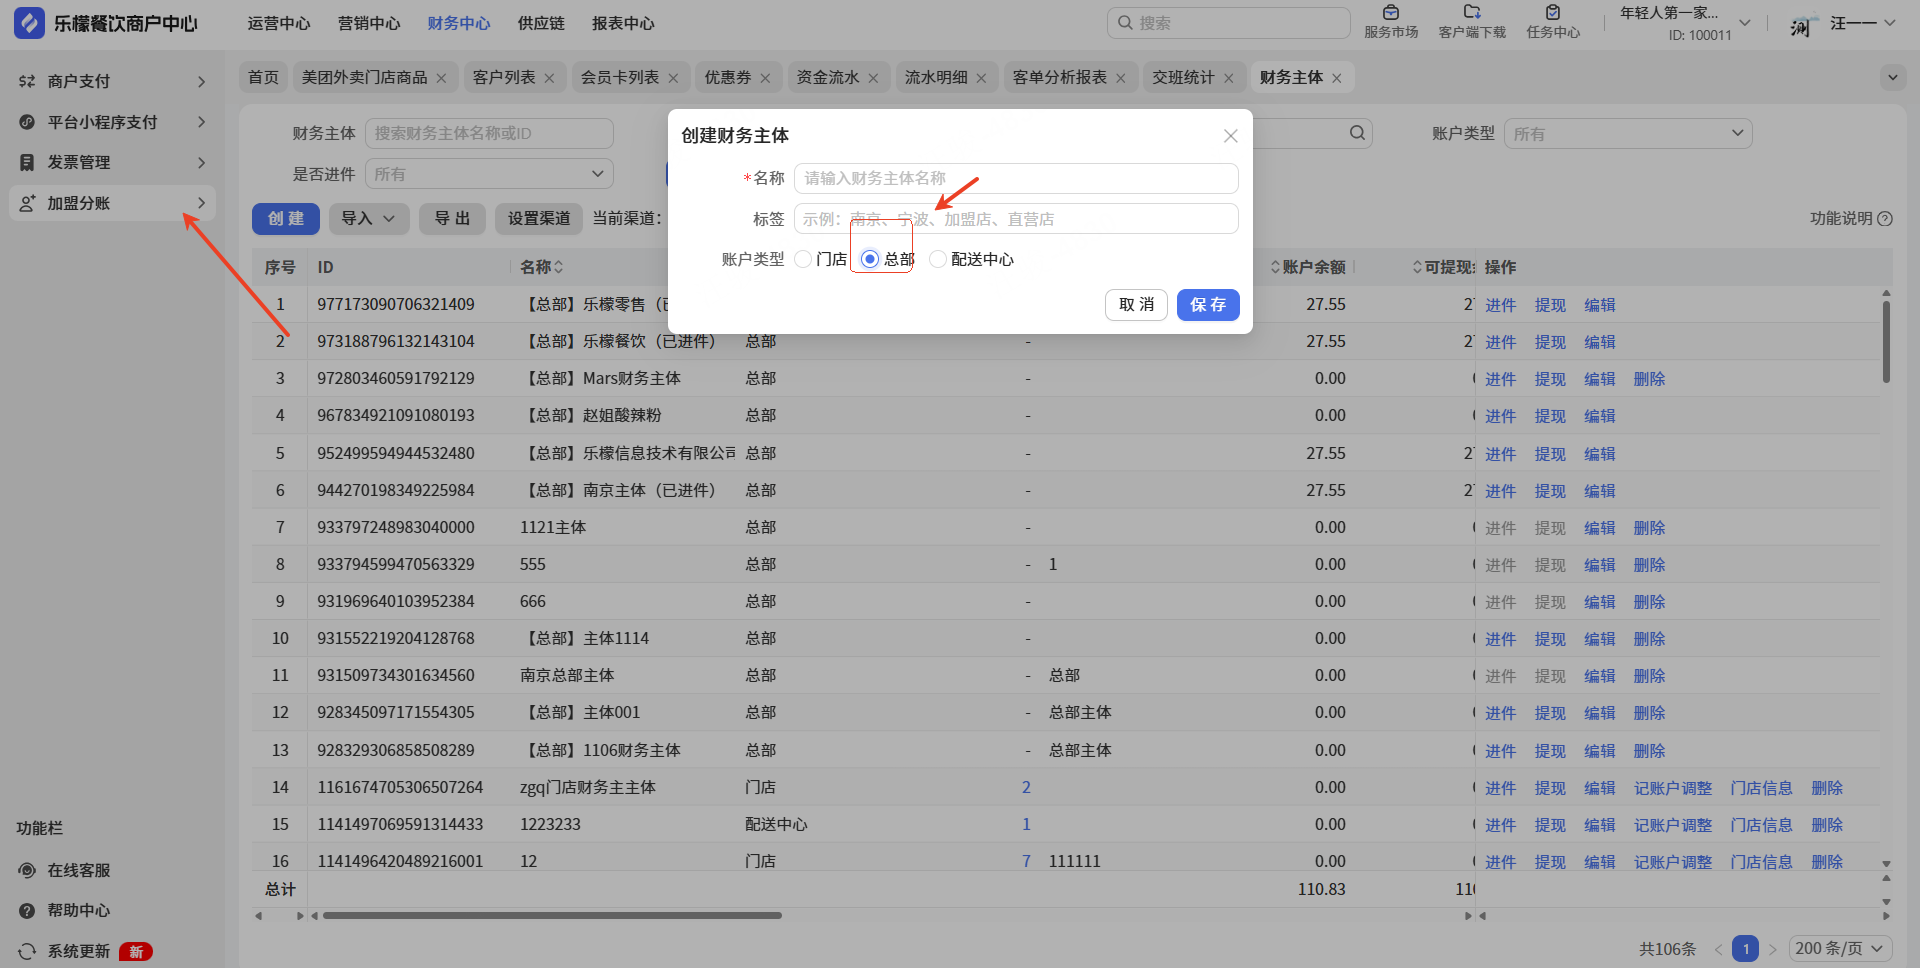Image resolution: width=1920 pixels, height=968 pixels.
Task: Select the 总部 account type radio
Action: point(870,259)
